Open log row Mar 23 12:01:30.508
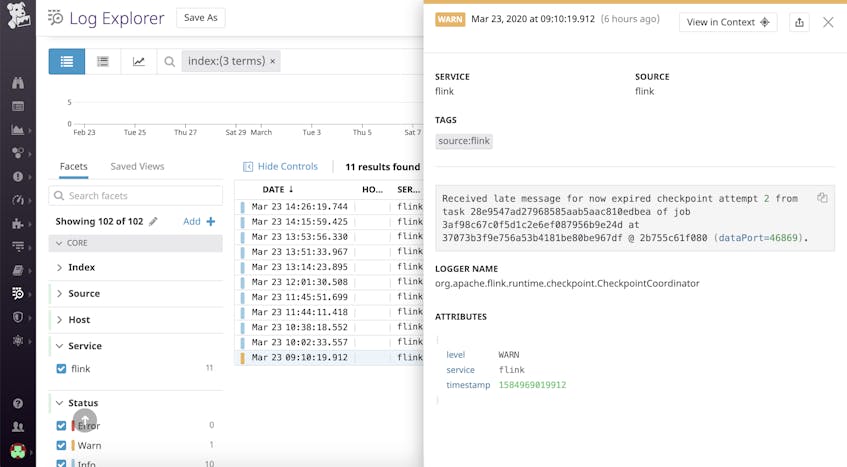The width and height of the screenshot is (847, 467). point(330,282)
